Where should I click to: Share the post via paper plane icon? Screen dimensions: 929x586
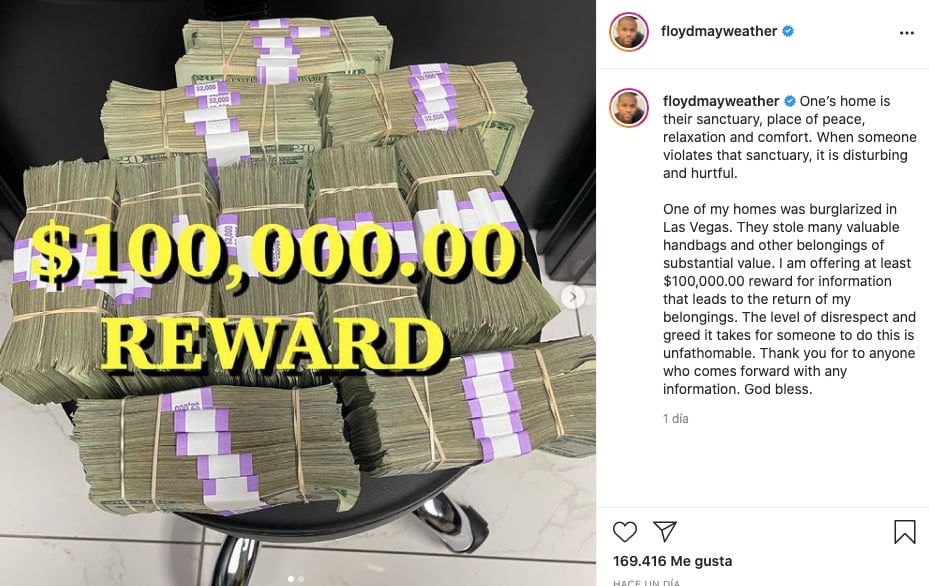point(665,531)
